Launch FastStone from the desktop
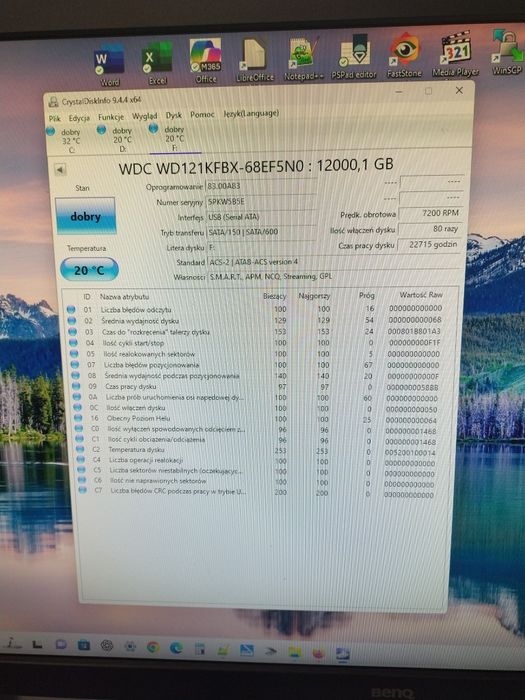Image resolution: width=525 pixels, height=700 pixels. pyautogui.click(x=404, y=56)
